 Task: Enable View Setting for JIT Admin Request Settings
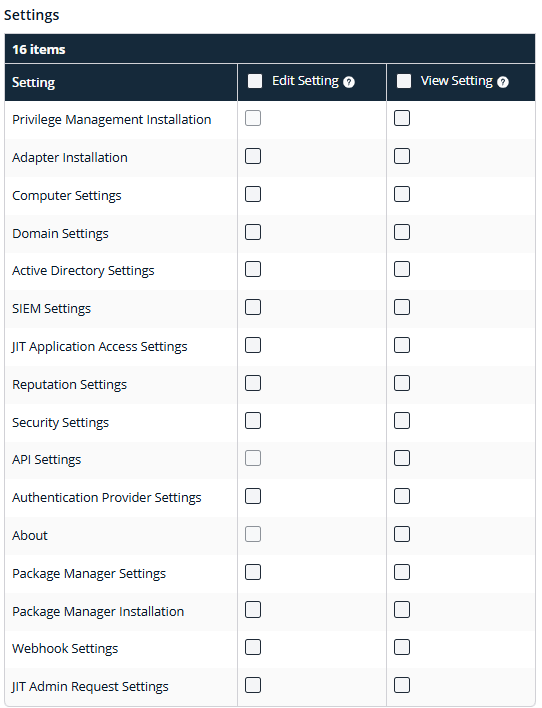click(402, 685)
